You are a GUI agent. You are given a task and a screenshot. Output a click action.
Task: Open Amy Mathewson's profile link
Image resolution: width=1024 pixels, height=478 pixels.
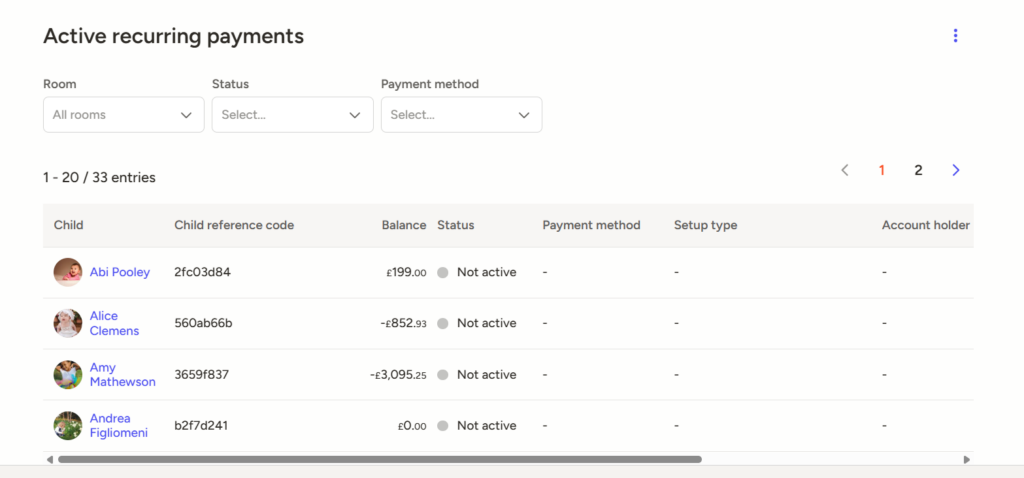(x=123, y=375)
